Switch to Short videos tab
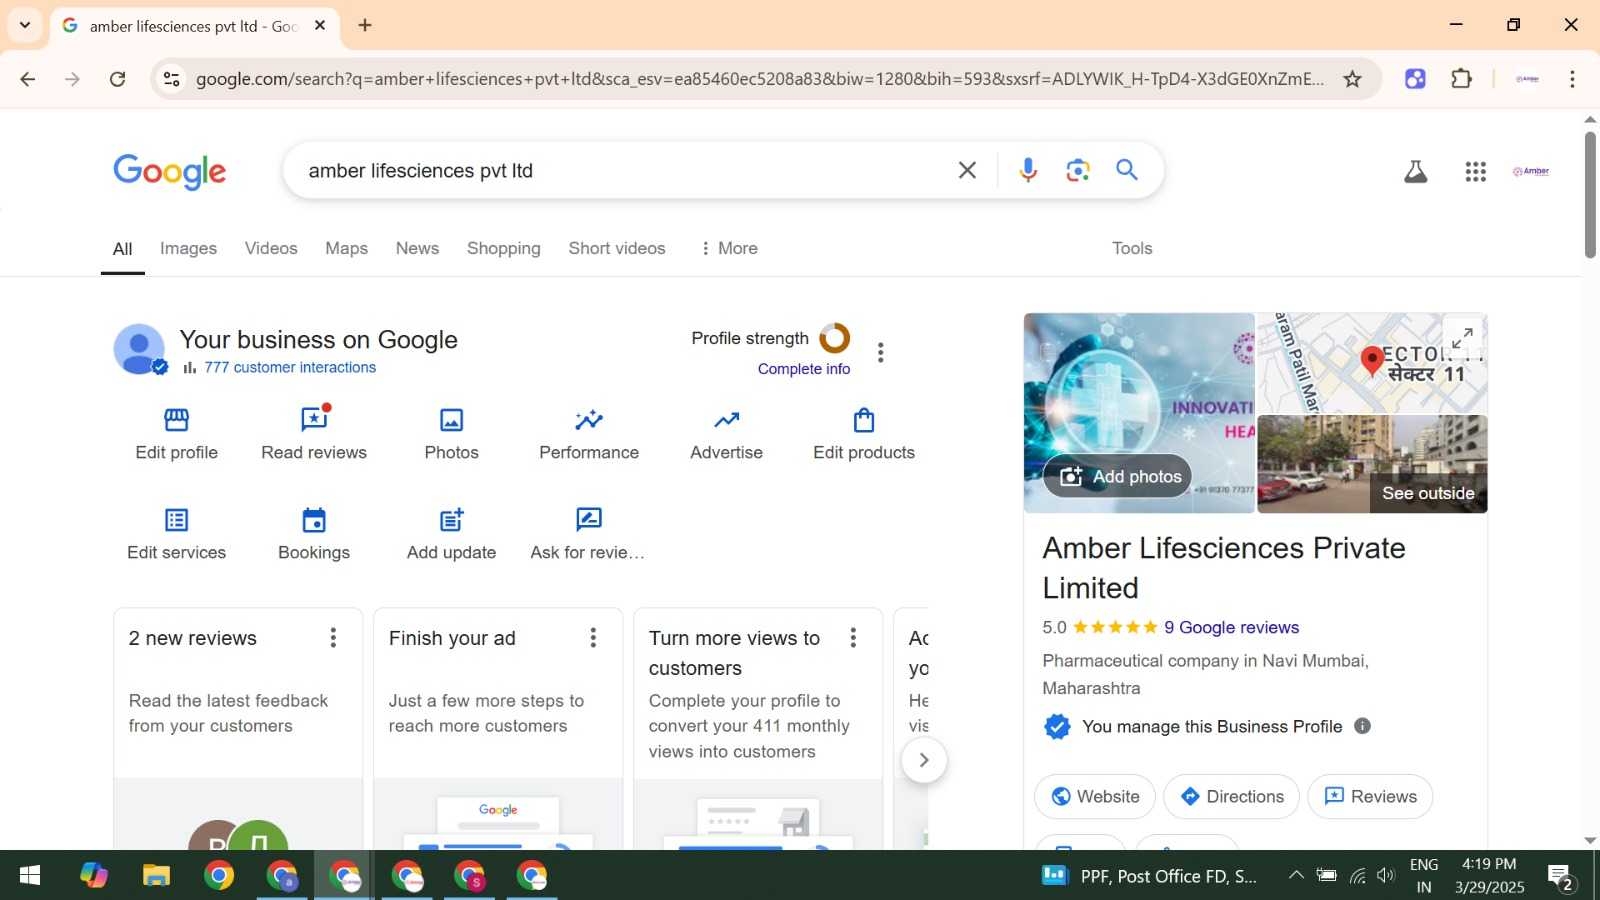1600x900 pixels. (x=616, y=248)
